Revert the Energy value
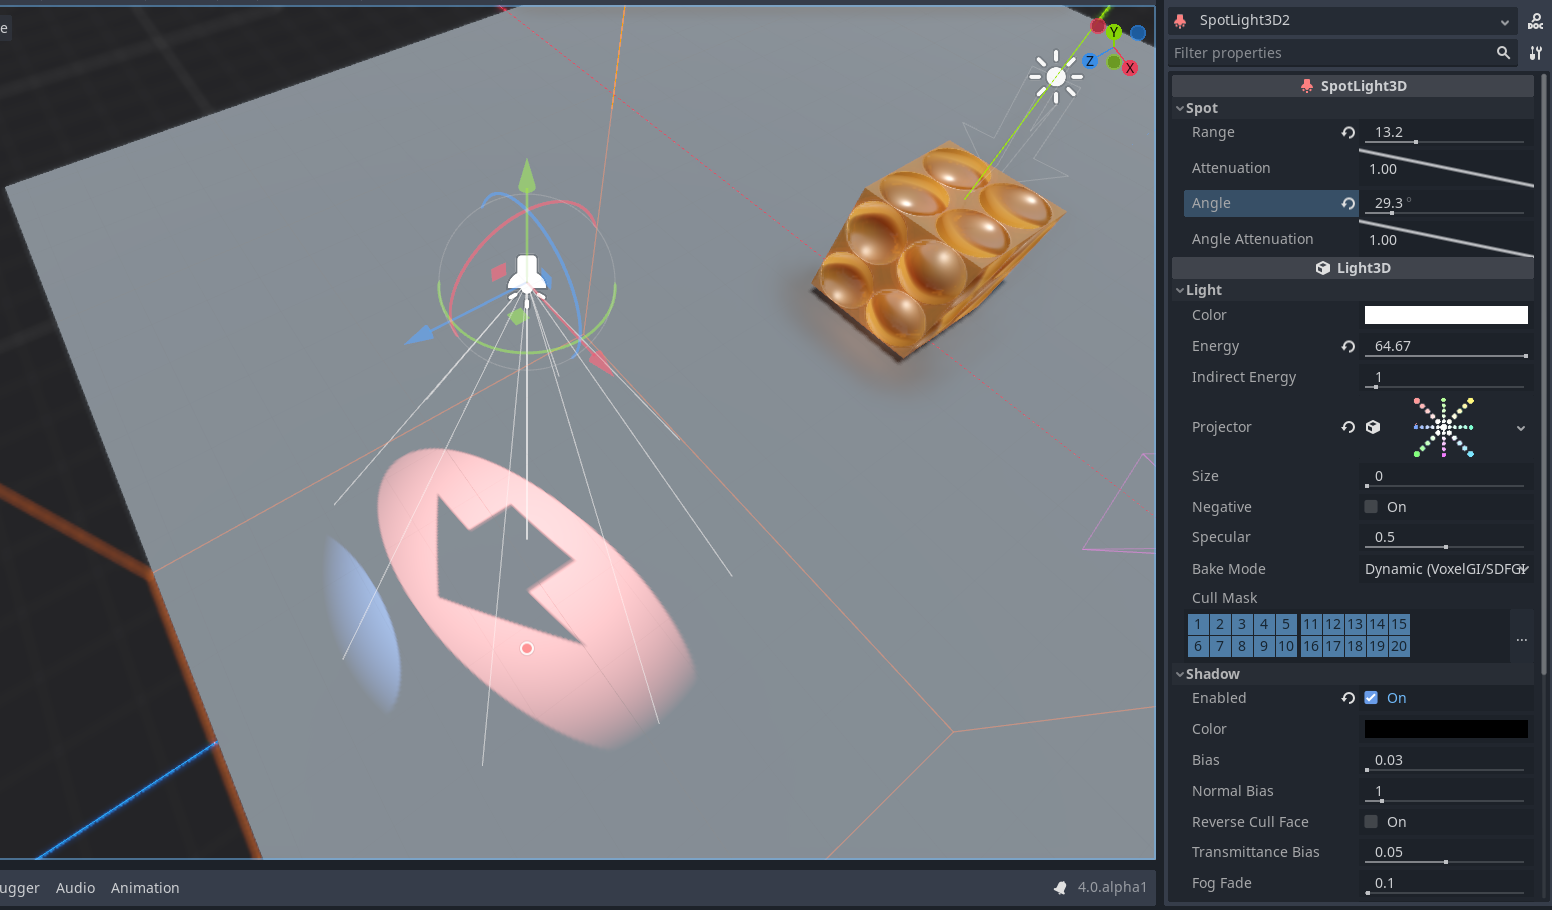Screen dimensions: 1552x910 tap(1347, 346)
